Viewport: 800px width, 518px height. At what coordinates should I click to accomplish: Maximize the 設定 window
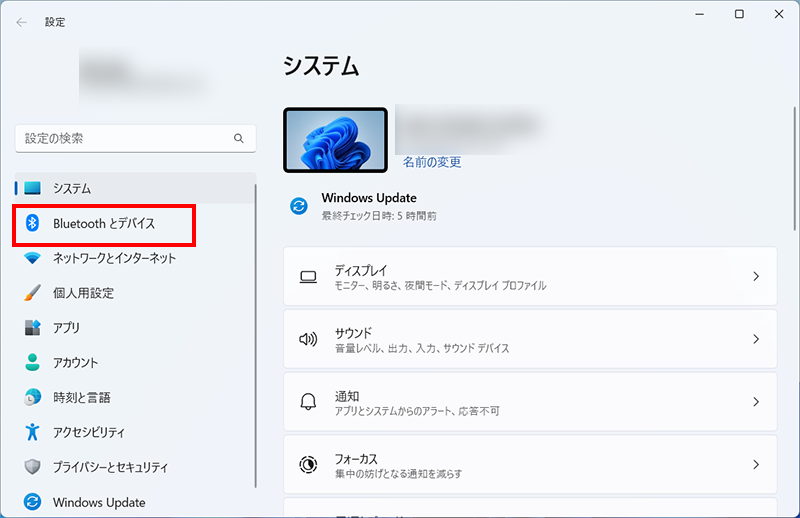[739, 14]
